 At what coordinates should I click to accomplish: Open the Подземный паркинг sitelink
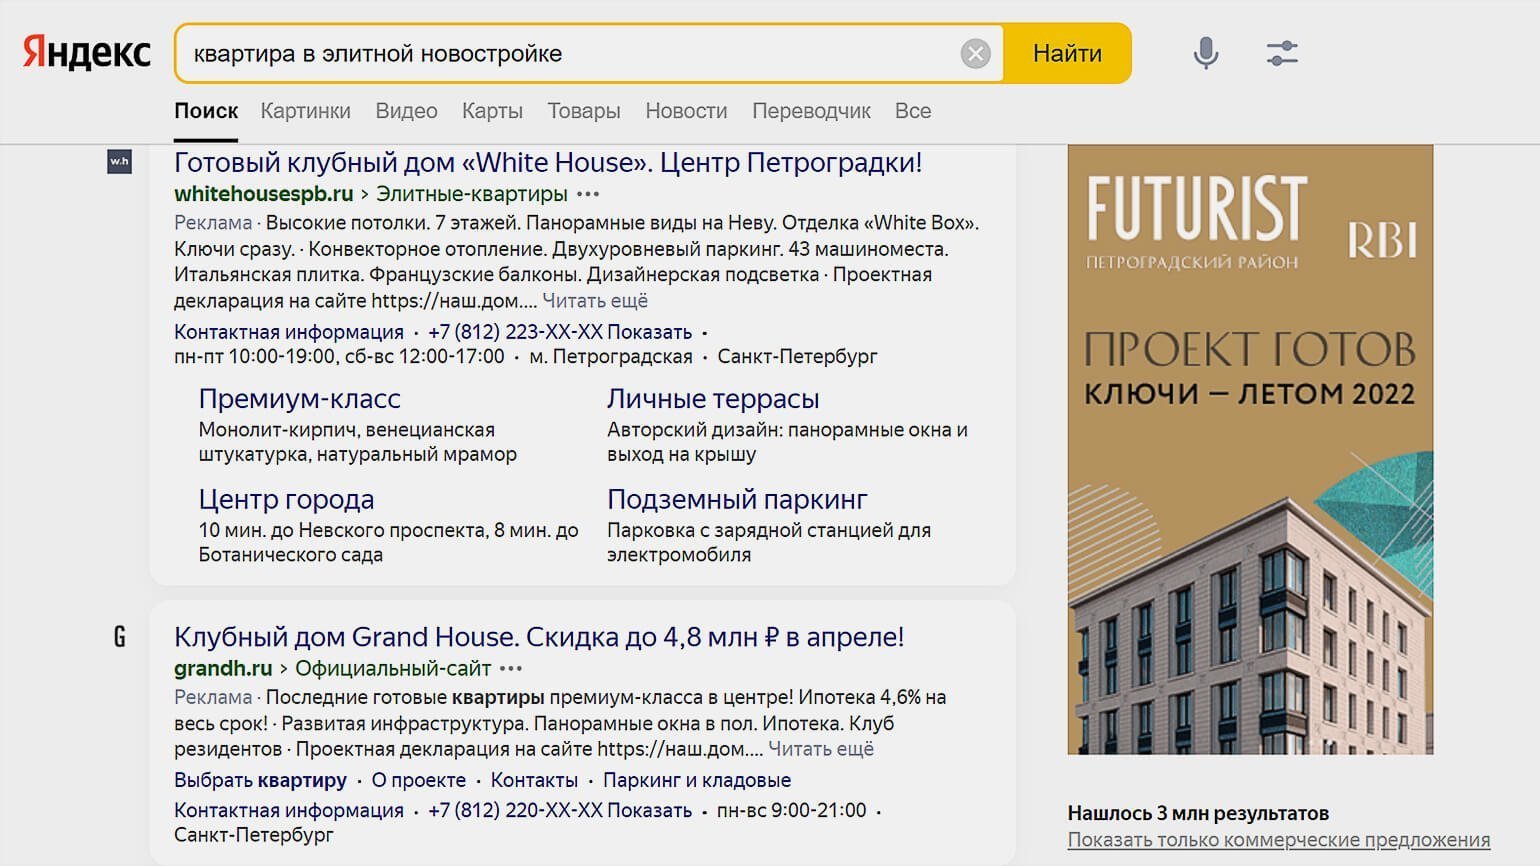click(x=737, y=499)
